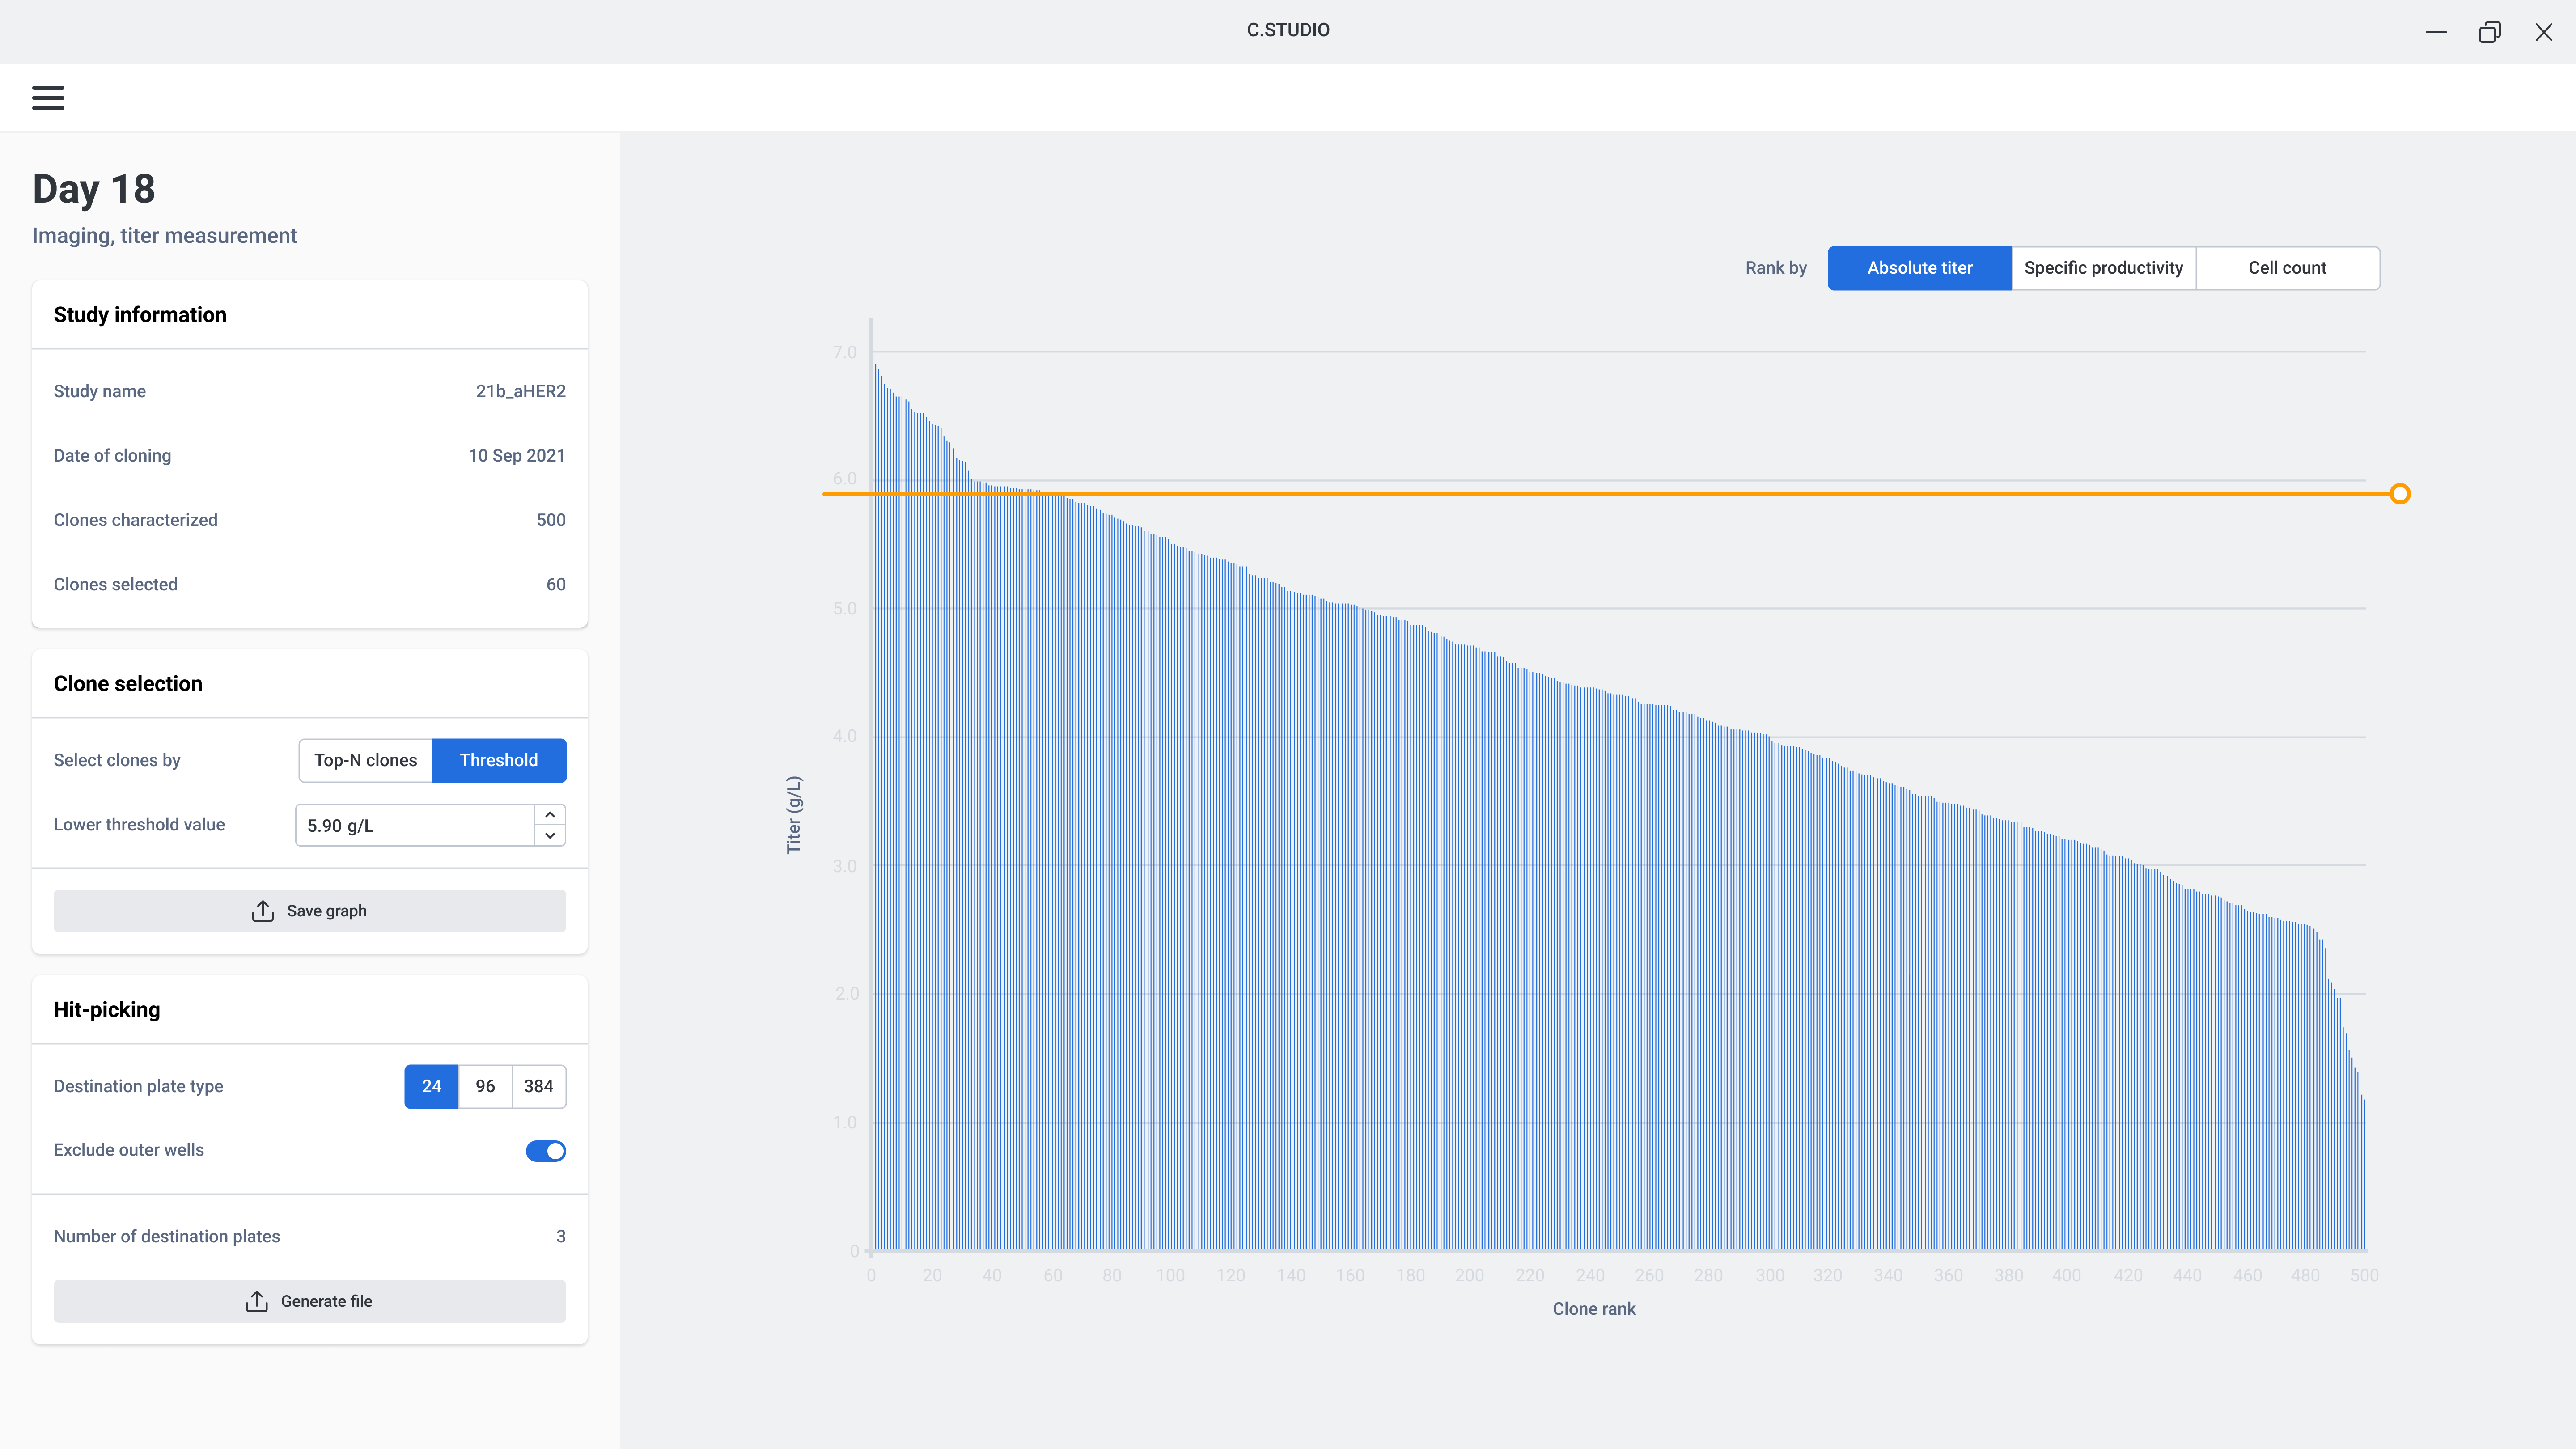Click the Generate file button
The width and height of the screenshot is (2576, 1449).
[x=309, y=1301]
